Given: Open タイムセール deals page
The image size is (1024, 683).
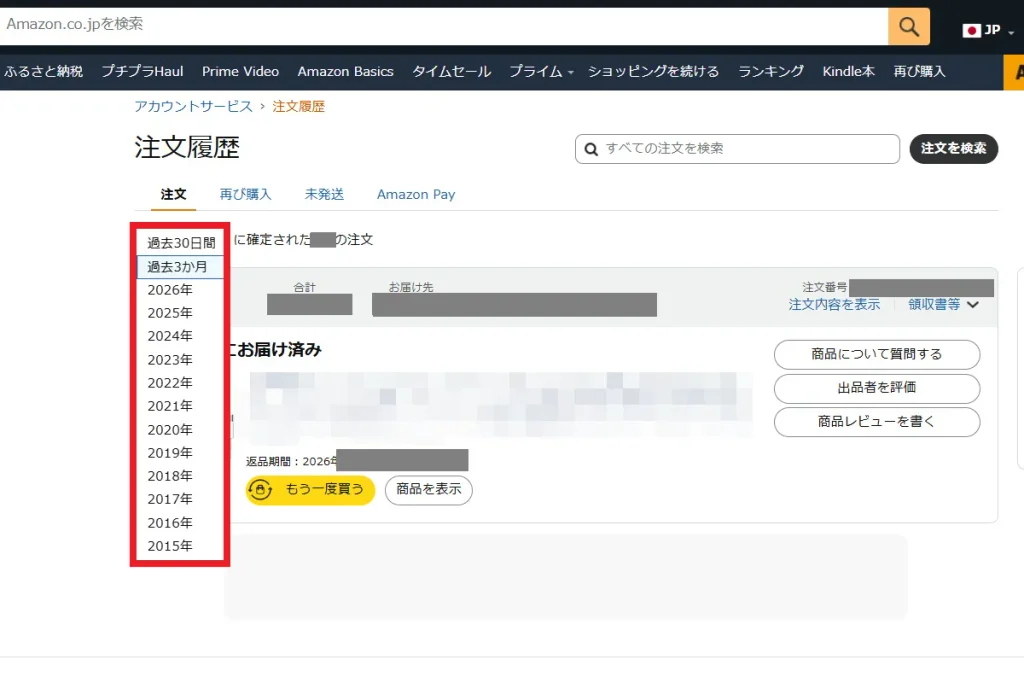Looking at the screenshot, I should pos(451,71).
